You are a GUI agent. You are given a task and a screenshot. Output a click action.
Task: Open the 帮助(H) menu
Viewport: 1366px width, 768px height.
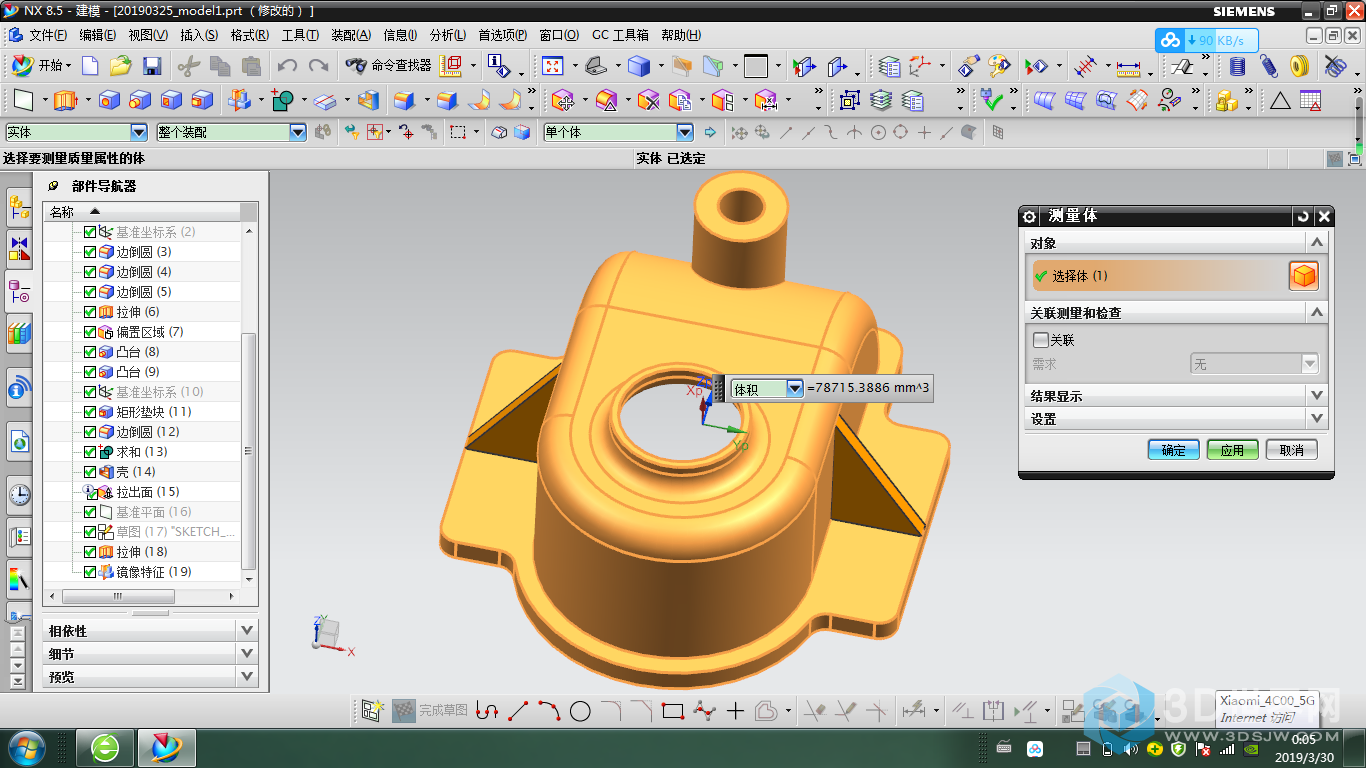coord(681,35)
